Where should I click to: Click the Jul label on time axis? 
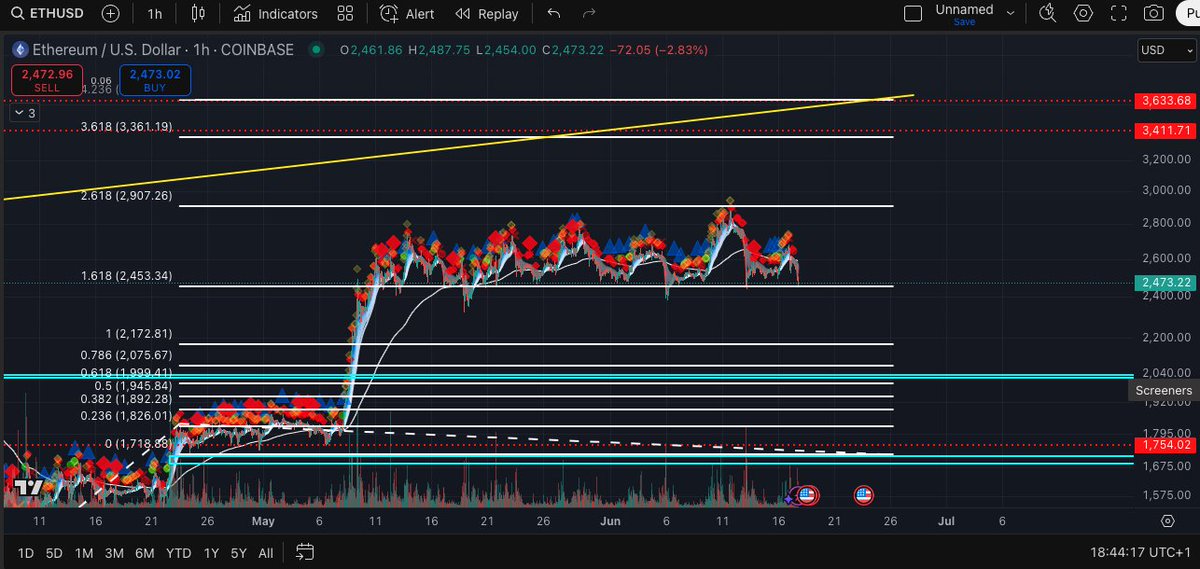(946, 521)
